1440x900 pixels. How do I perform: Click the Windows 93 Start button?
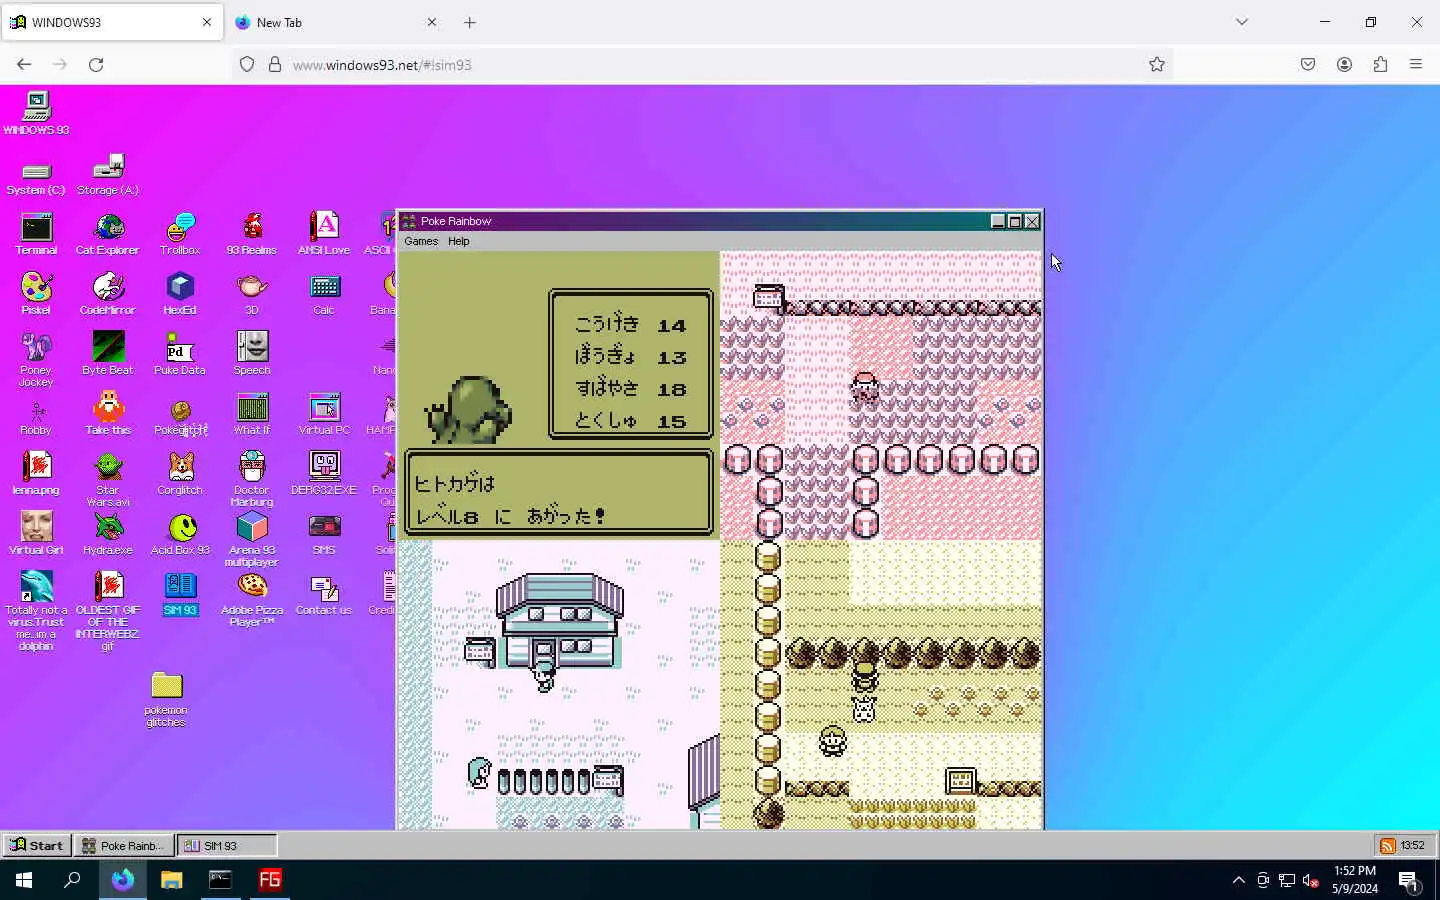pyautogui.click(x=37, y=845)
